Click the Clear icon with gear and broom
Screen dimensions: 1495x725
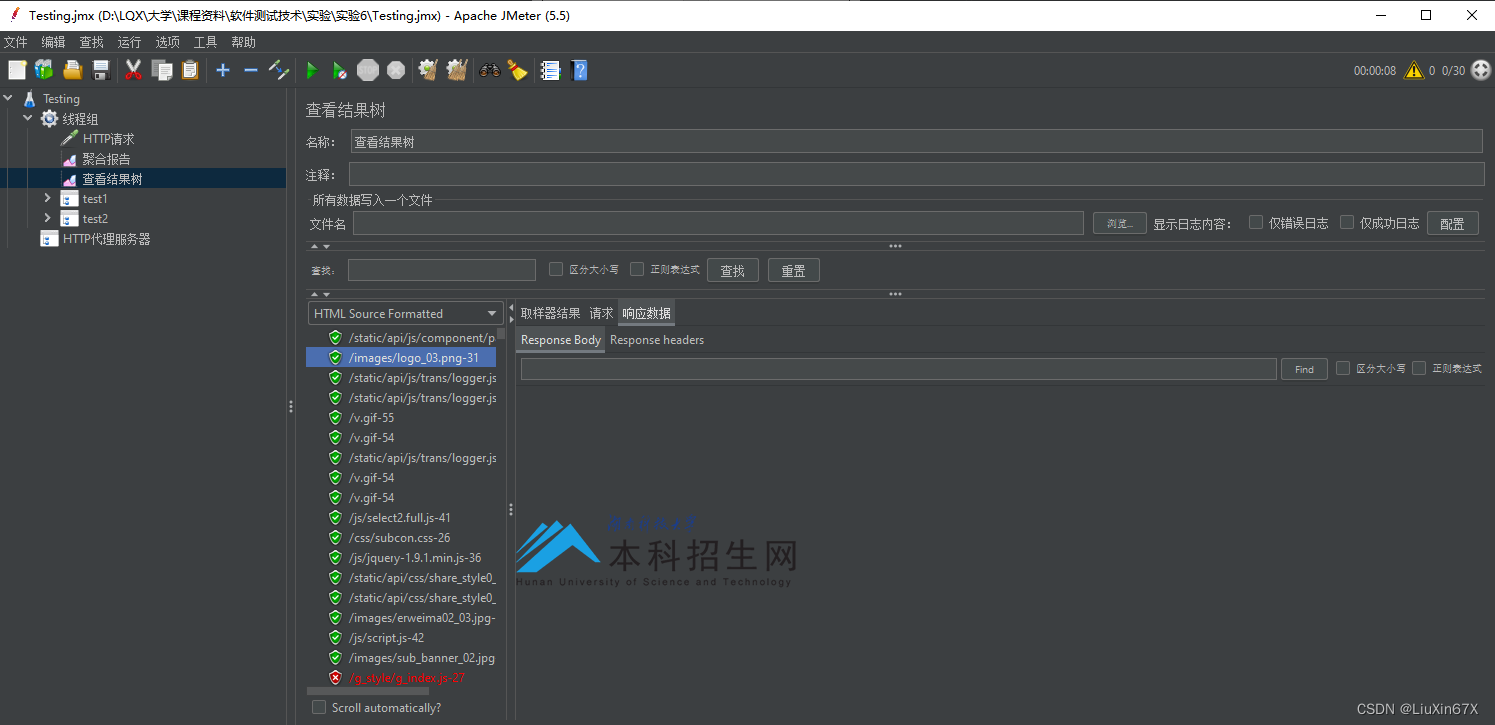click(429, 70)
